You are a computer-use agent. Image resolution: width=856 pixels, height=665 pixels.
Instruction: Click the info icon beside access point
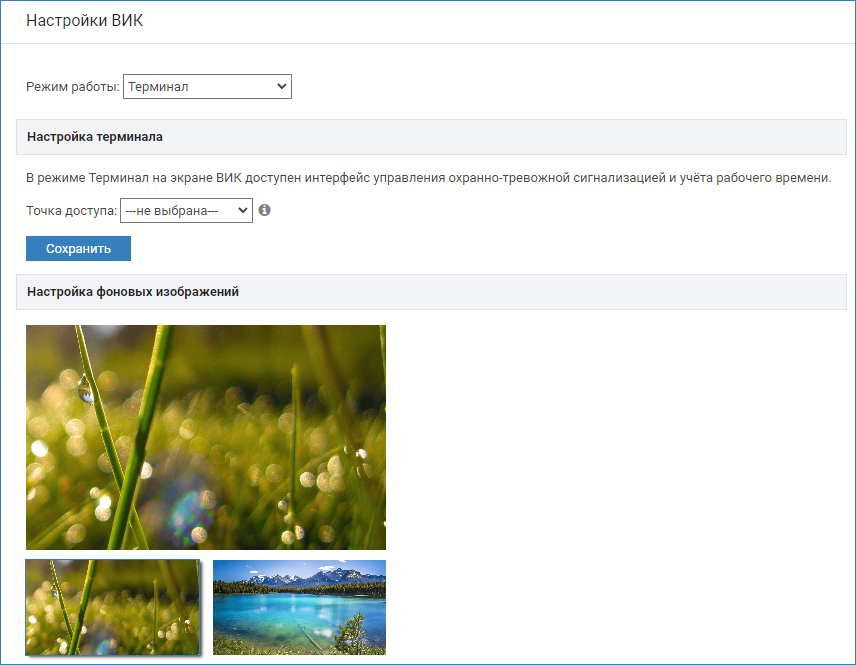pyautogui.click(x=265, y=211)
